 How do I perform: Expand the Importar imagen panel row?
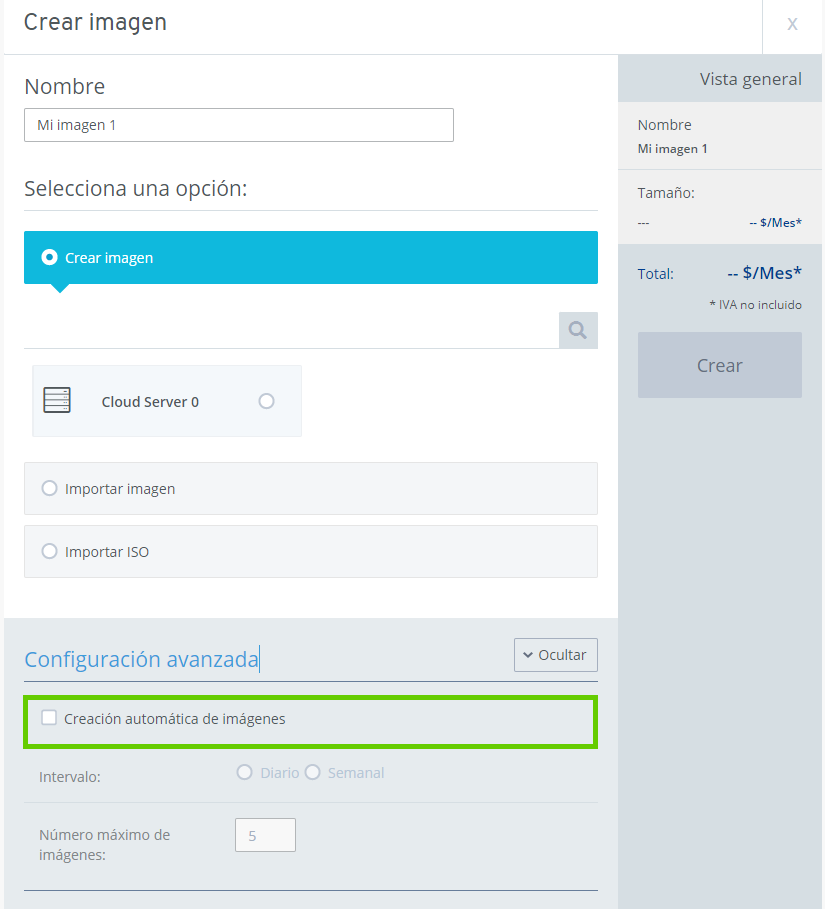click(311, 489)
